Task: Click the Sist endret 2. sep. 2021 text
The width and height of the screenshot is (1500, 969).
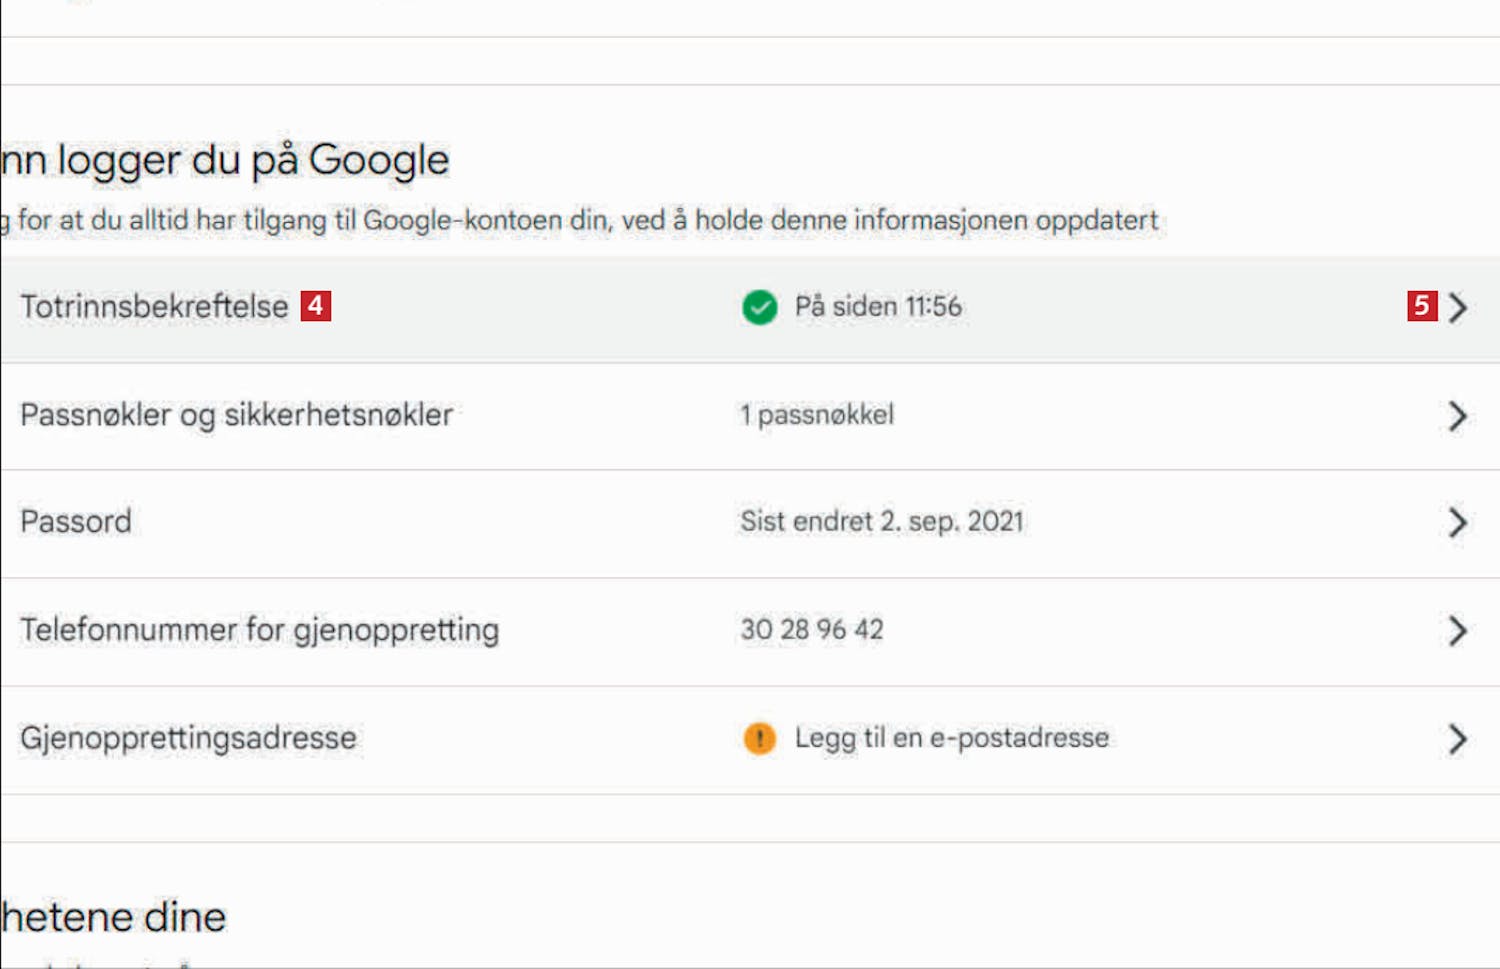Action: [882, 522]
